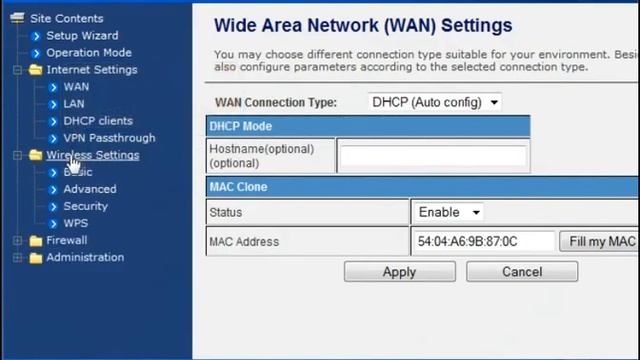
Task: Click the arrow icon beside LAN
Action: tap(53, 104)
